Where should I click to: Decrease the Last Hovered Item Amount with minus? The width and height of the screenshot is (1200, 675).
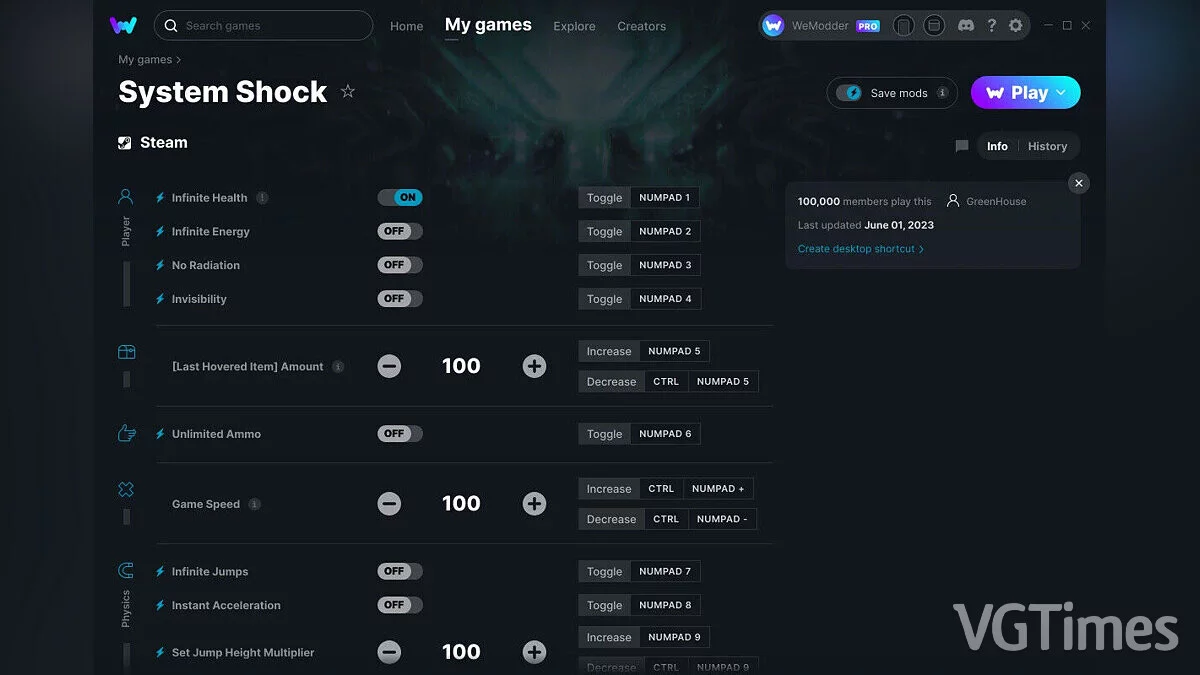tap(389, 366)
